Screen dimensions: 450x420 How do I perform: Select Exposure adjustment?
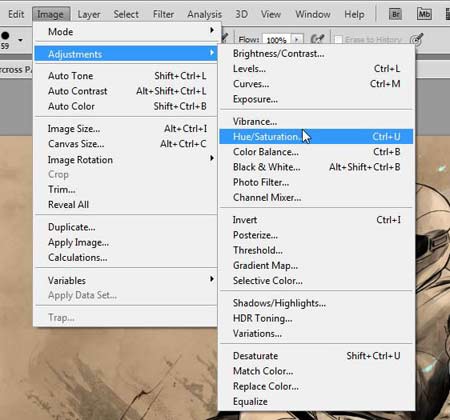click(316, 99)
